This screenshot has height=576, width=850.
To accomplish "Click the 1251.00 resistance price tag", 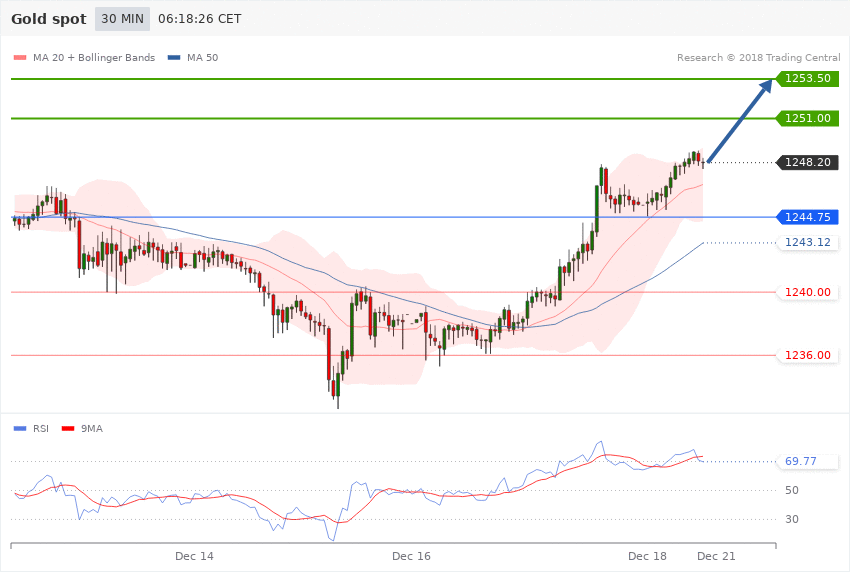I will (x=808, y=118).
